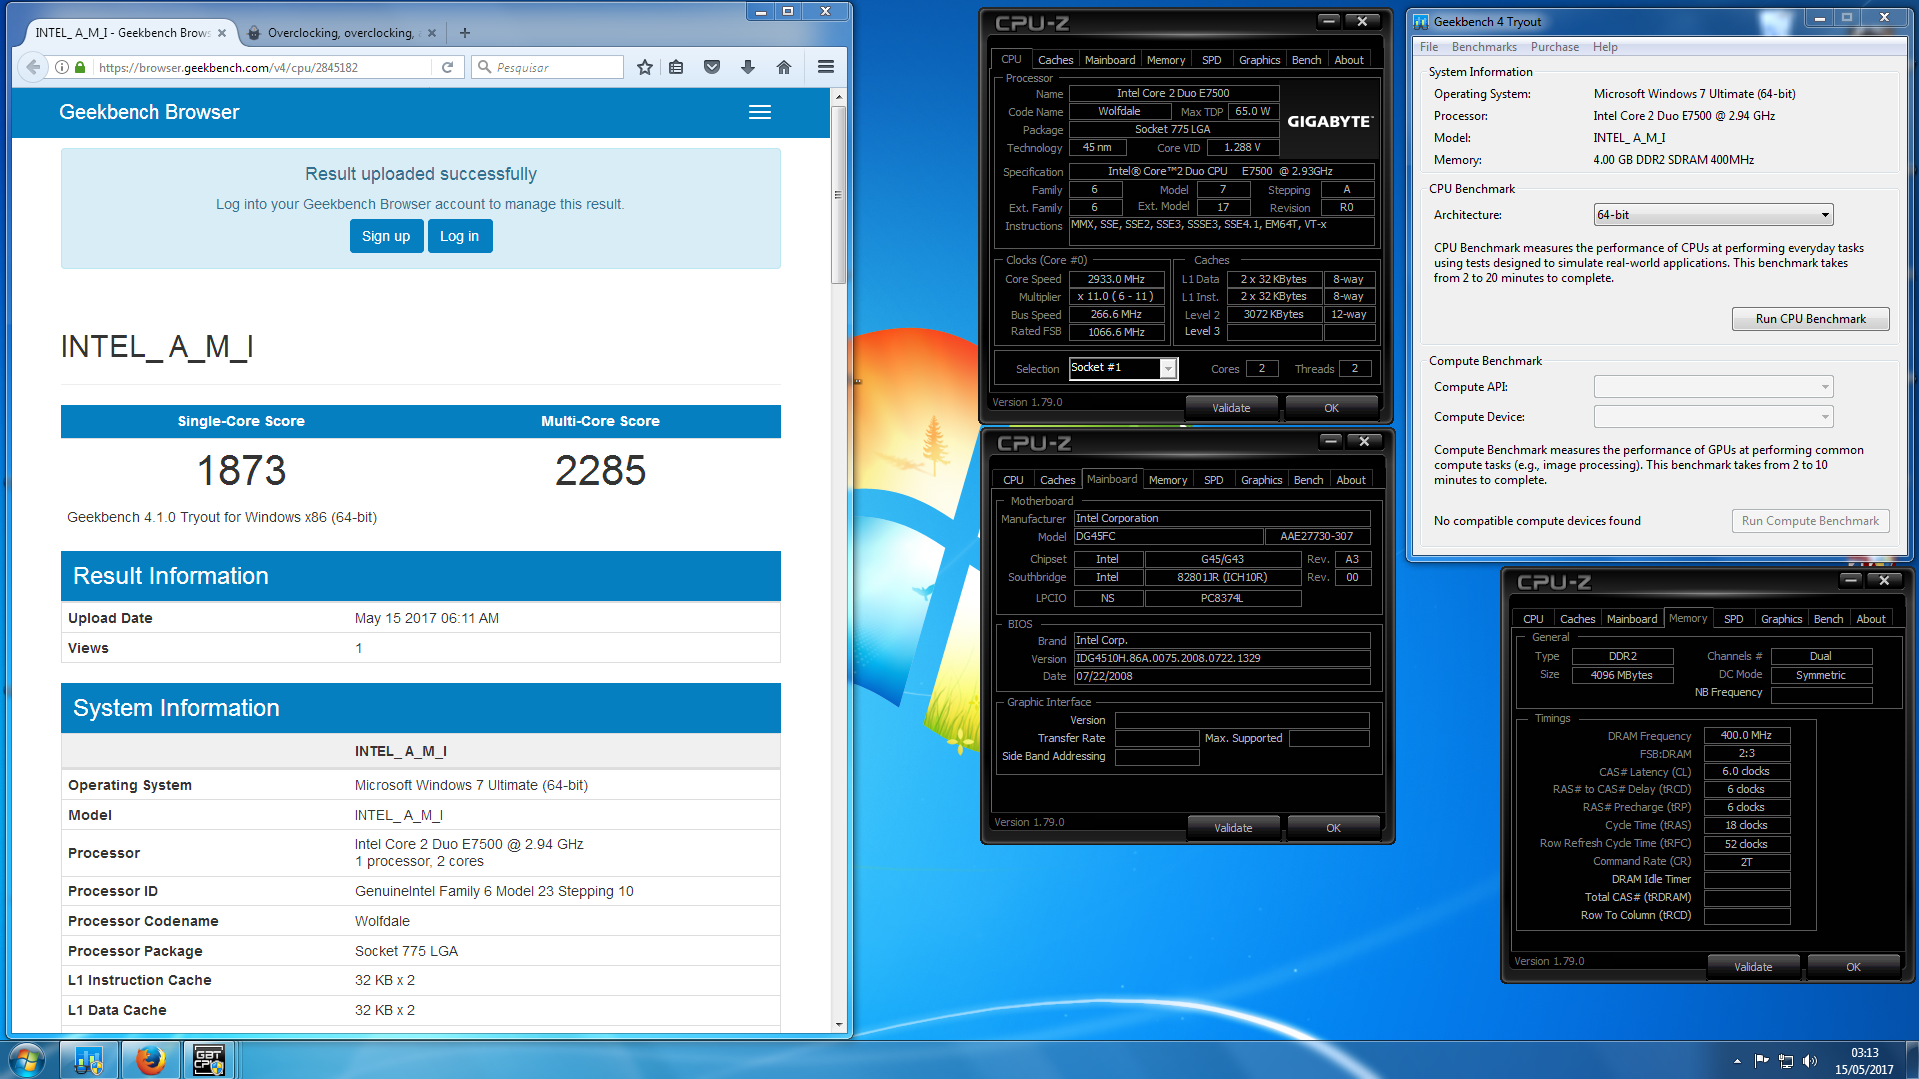Open About tab in top CPU-Z window
This screenshot has width=1919, height=1079.
1349,60
